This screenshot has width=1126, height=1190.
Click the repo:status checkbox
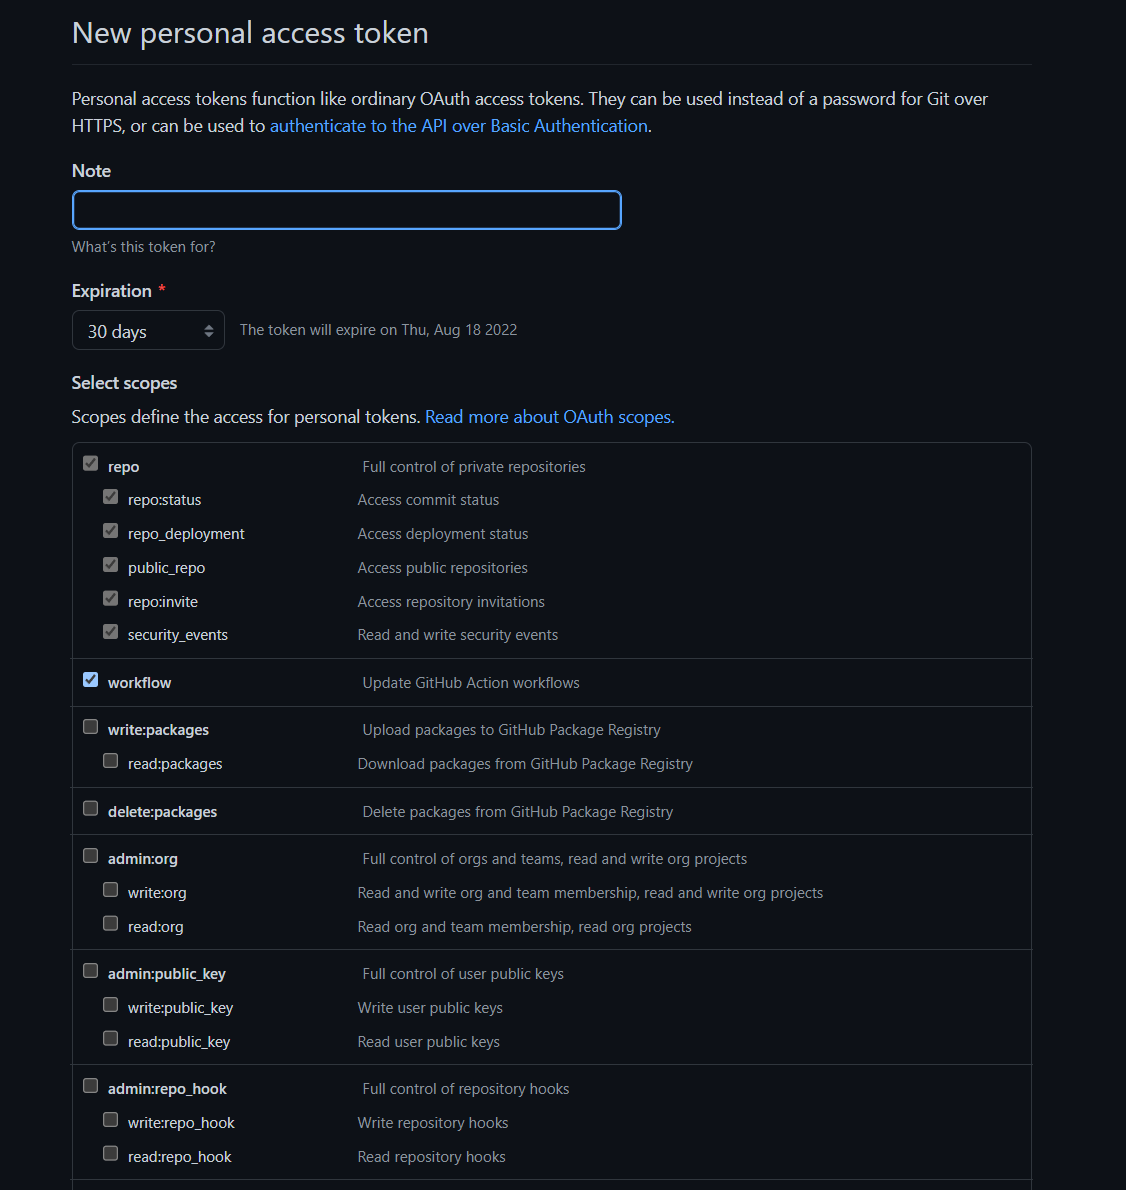[x=111, y=496]
